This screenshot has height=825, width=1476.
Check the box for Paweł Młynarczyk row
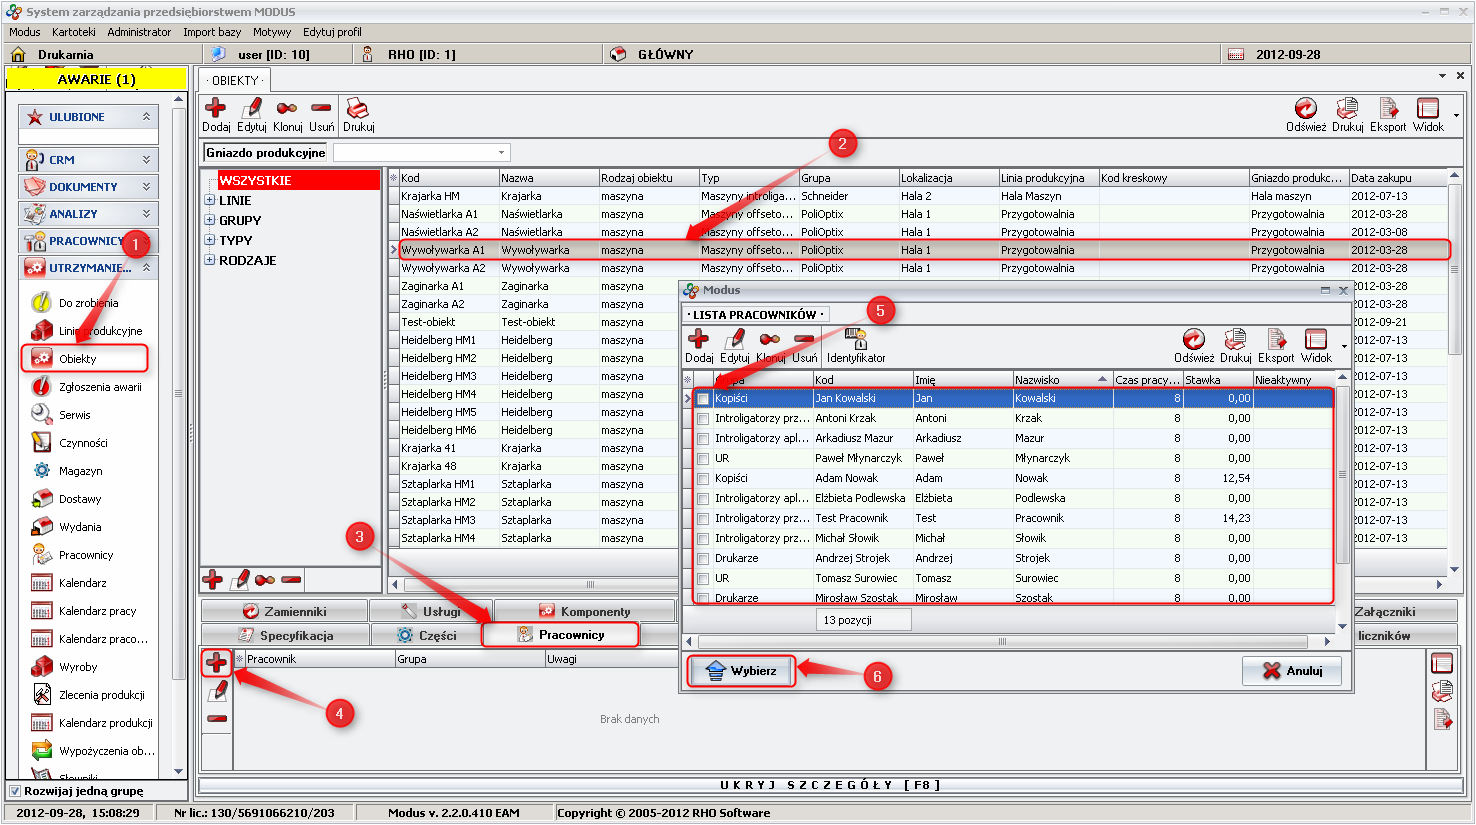(703, 459)
